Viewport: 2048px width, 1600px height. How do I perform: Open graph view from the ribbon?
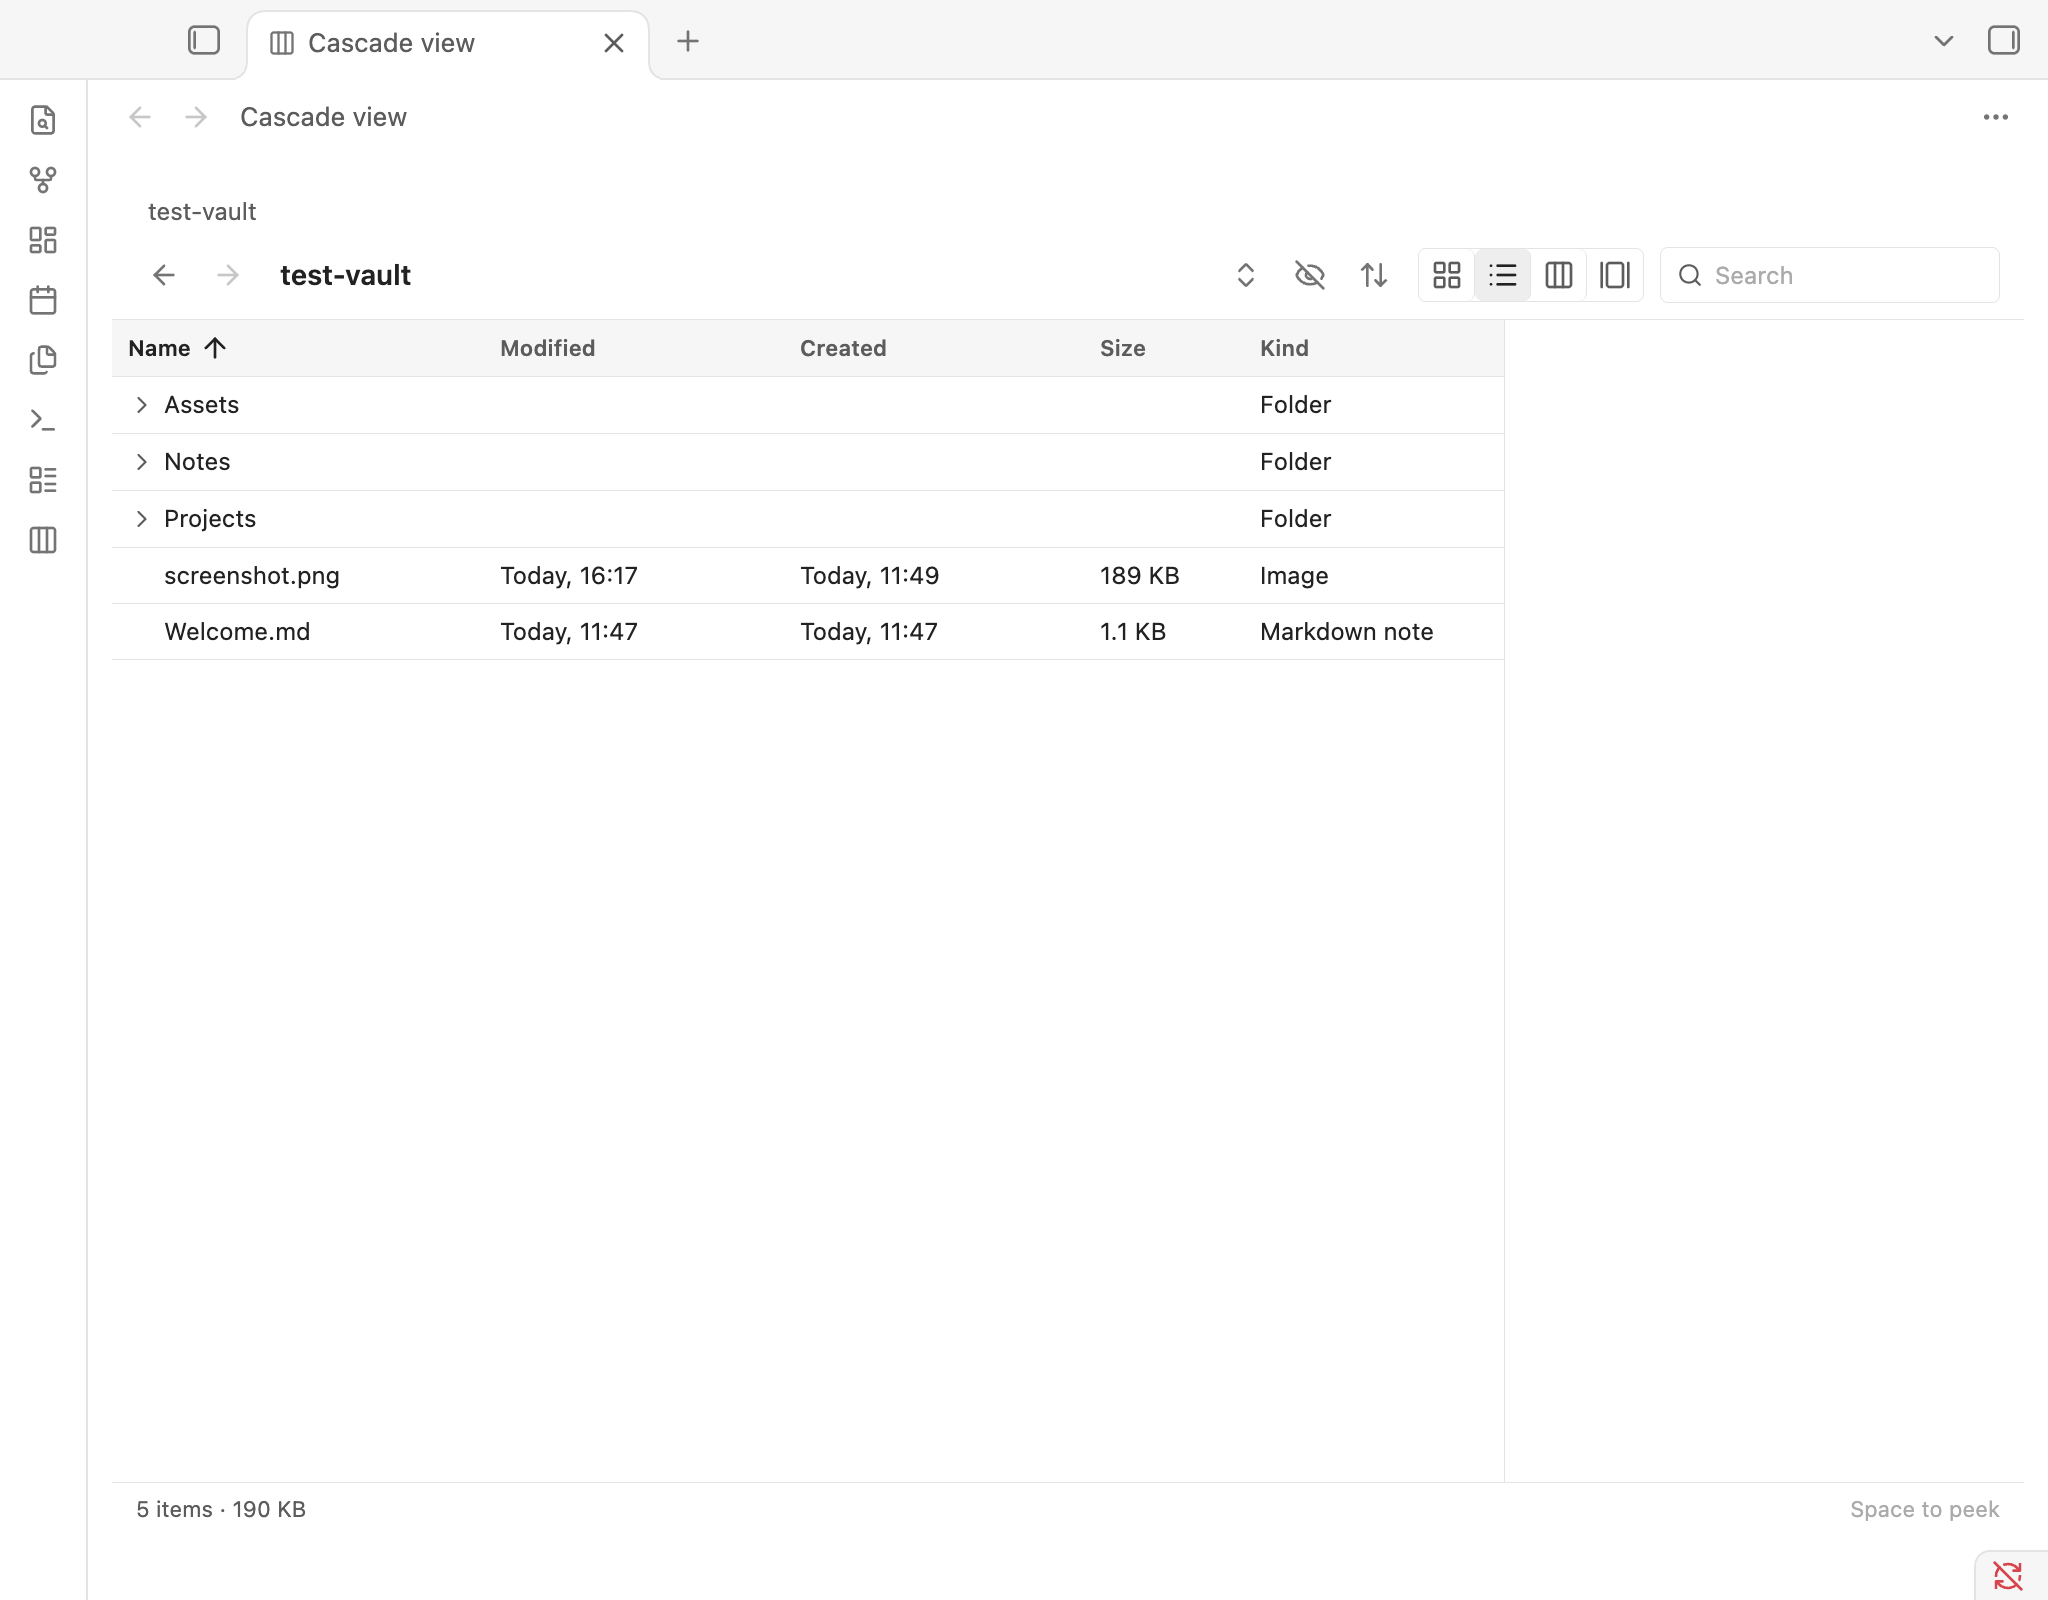coord(43,180)
